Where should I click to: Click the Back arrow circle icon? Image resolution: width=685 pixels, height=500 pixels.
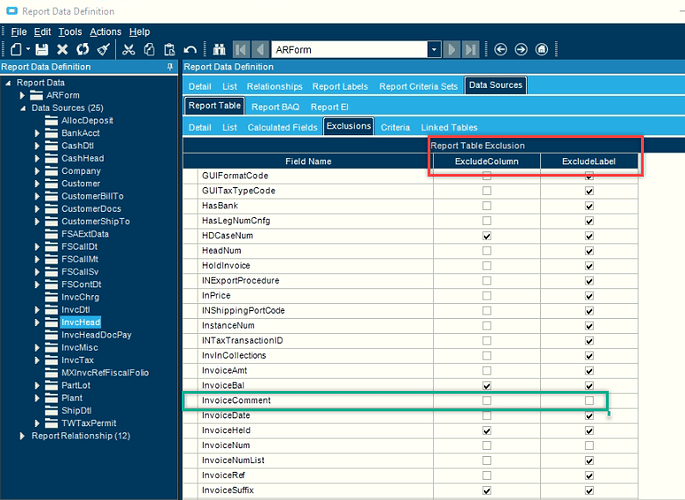(x=499, y=49)
